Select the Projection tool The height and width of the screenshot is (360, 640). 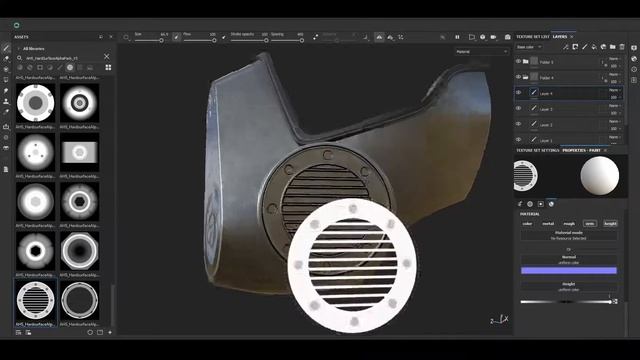[6, 69]
